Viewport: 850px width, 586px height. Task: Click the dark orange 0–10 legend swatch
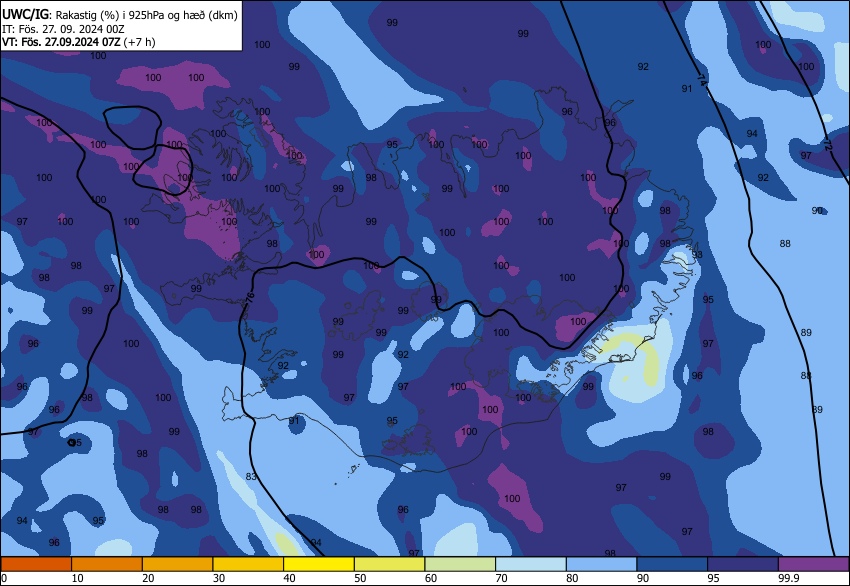click(36, 564)
